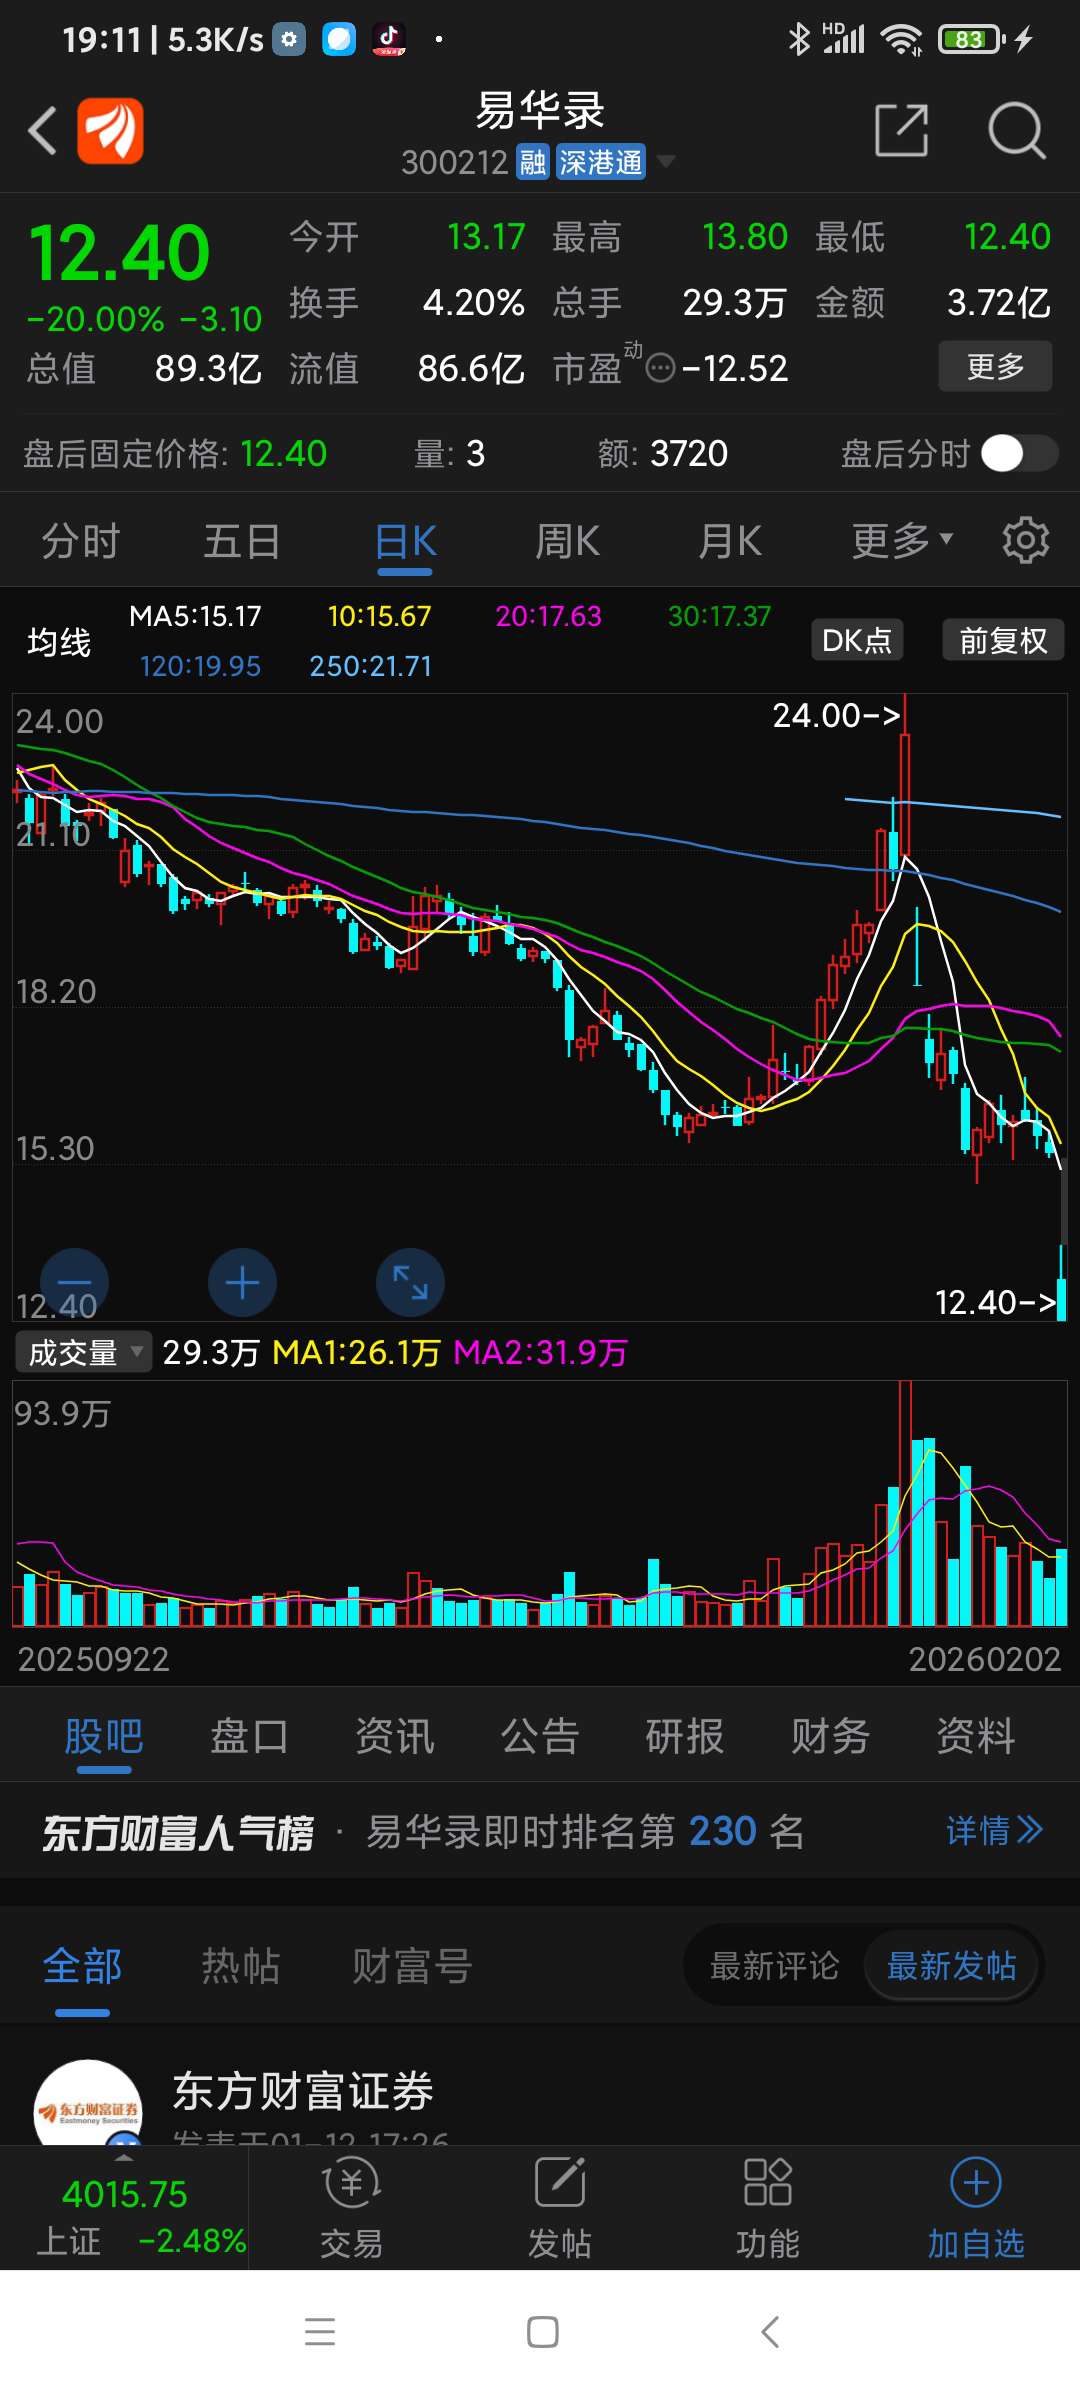This screenshot has width=1080, height=2400.
Task: Toggle the 盘后分时 switch
Action: (x=1019, y=454)
